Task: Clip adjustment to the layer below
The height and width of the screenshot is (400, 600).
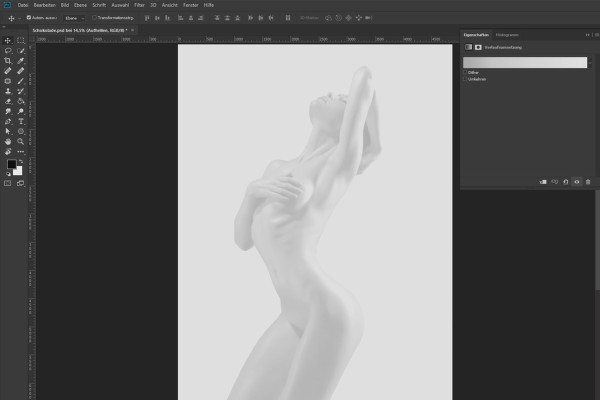Action: pyautogui.click(x=543, y=182)
